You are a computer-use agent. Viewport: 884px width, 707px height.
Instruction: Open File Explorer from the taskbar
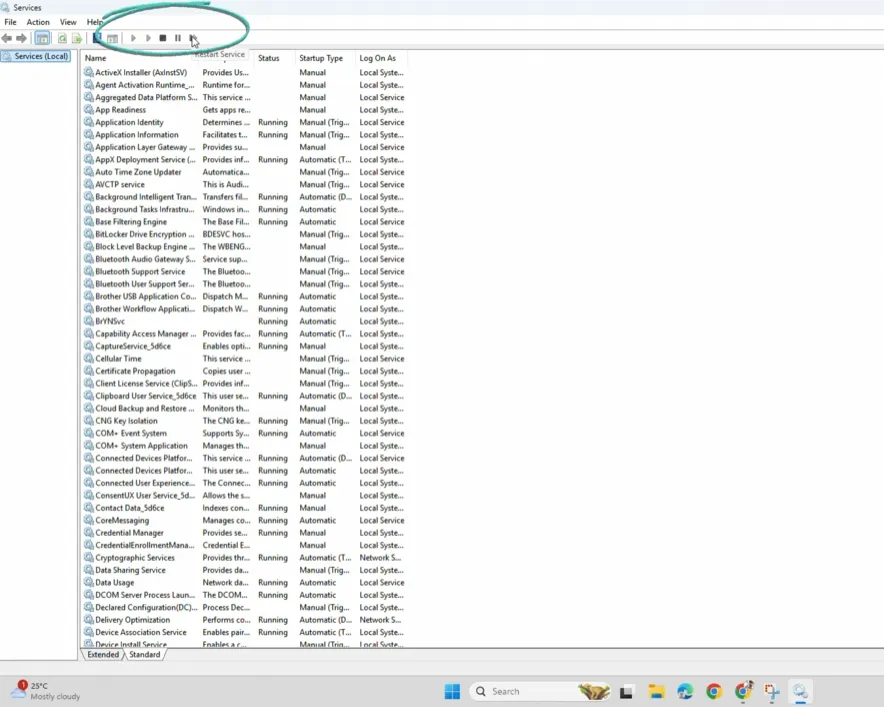point(656,691)
